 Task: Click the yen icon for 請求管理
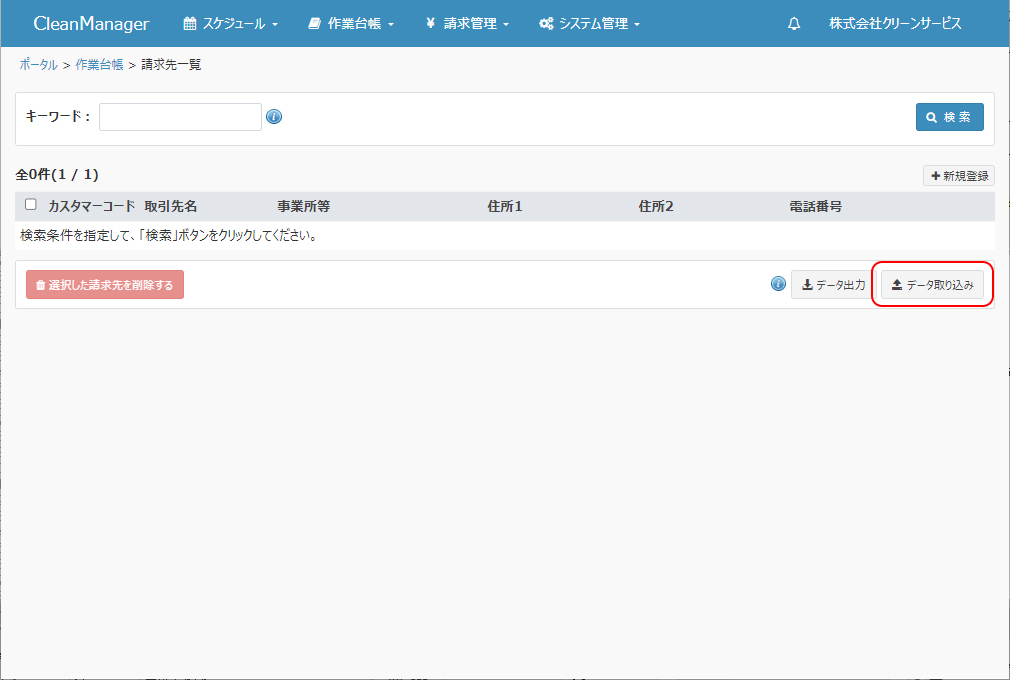click(430, 24)
